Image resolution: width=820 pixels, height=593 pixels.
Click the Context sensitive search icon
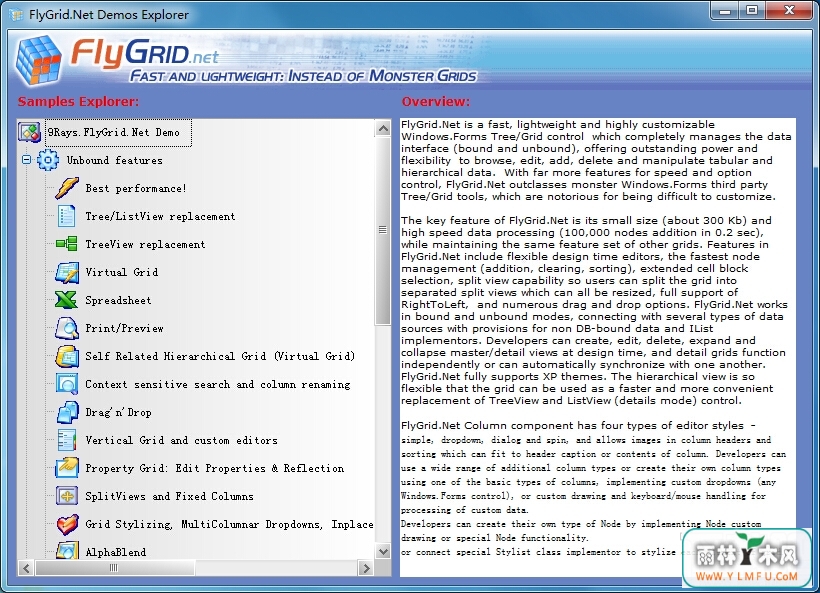(x=67, y=384)
